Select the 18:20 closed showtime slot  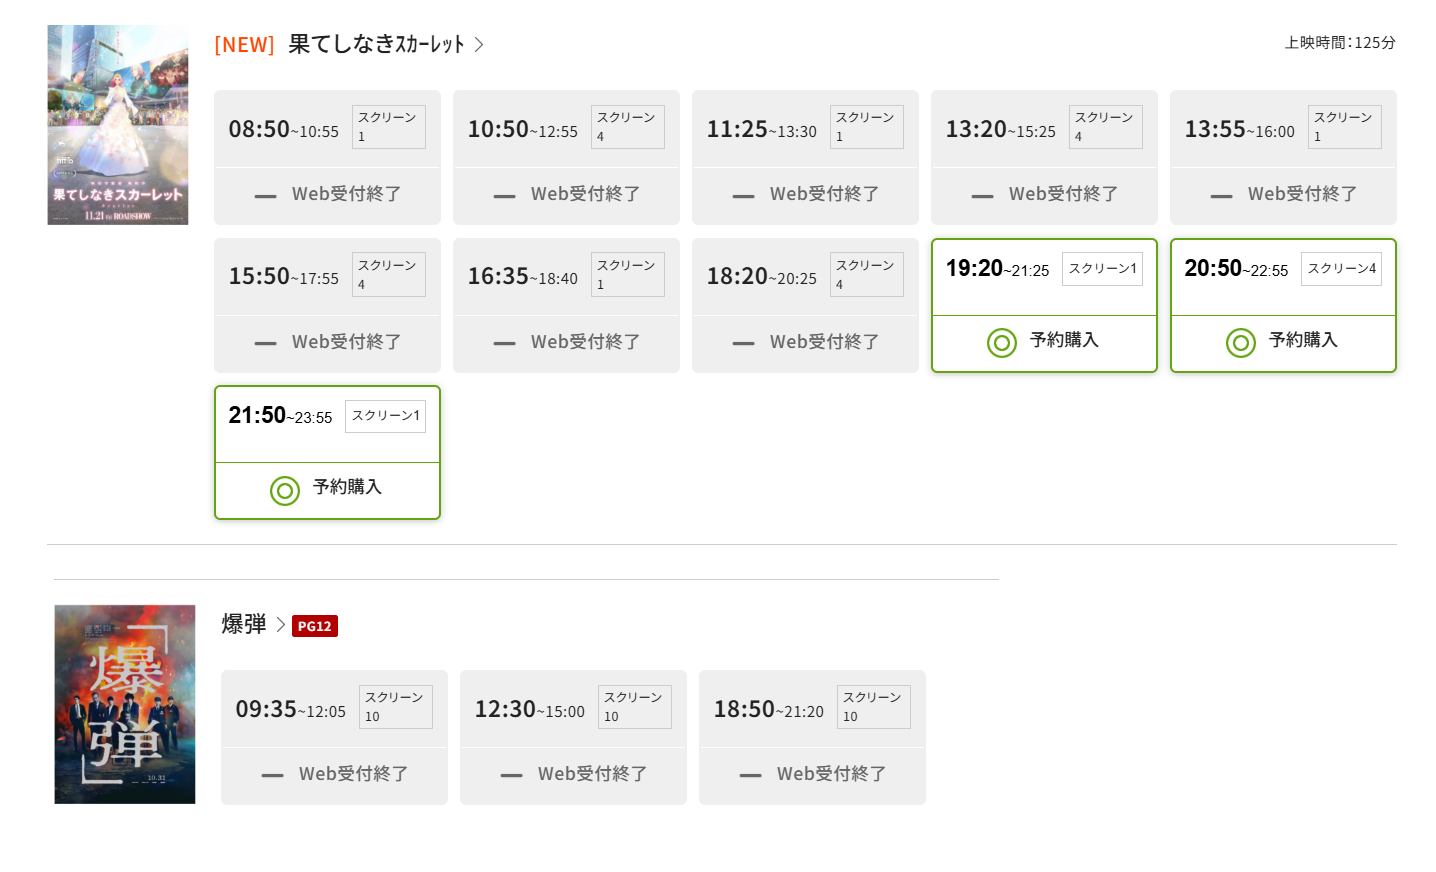click(805, 305)
